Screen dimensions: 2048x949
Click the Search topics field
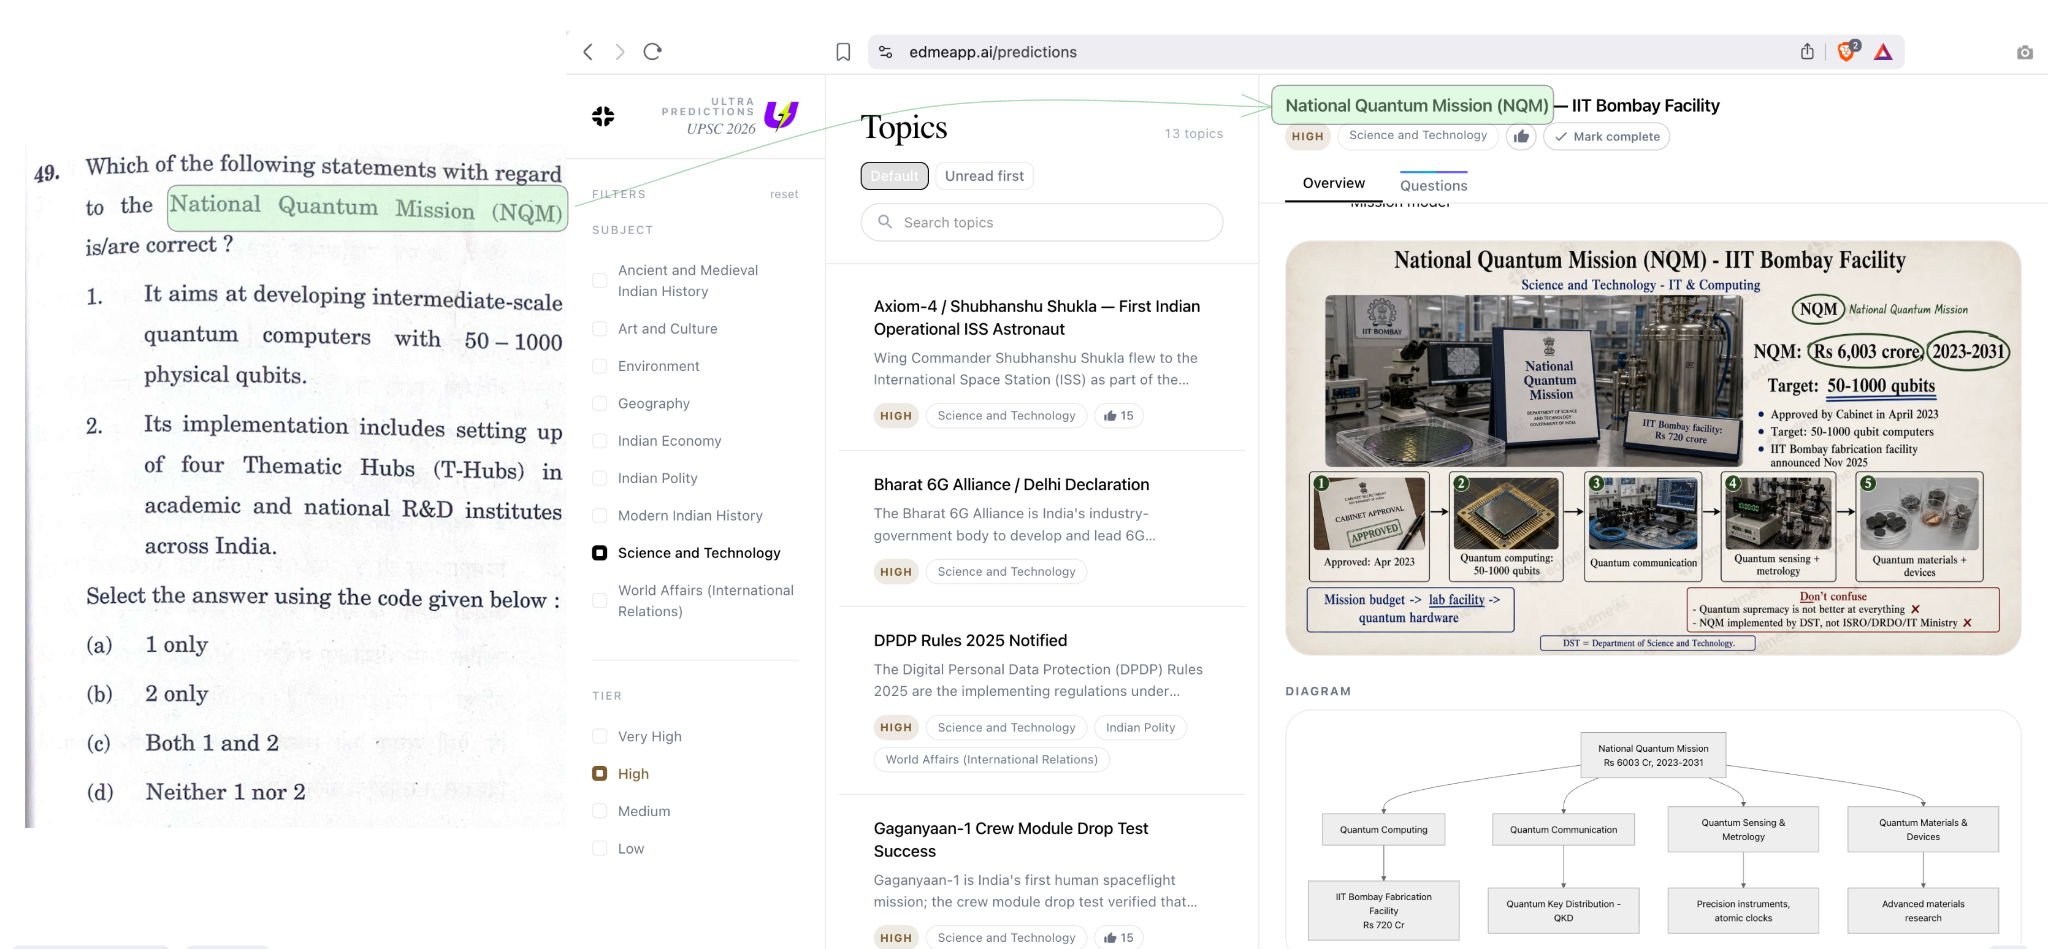point(1041,222)
